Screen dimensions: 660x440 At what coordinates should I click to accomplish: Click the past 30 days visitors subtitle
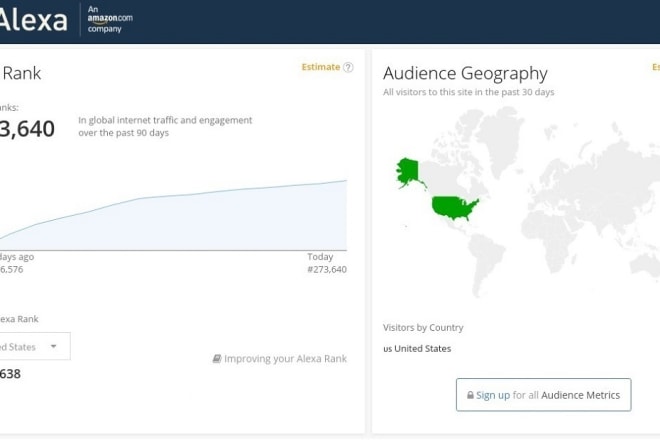468,92
